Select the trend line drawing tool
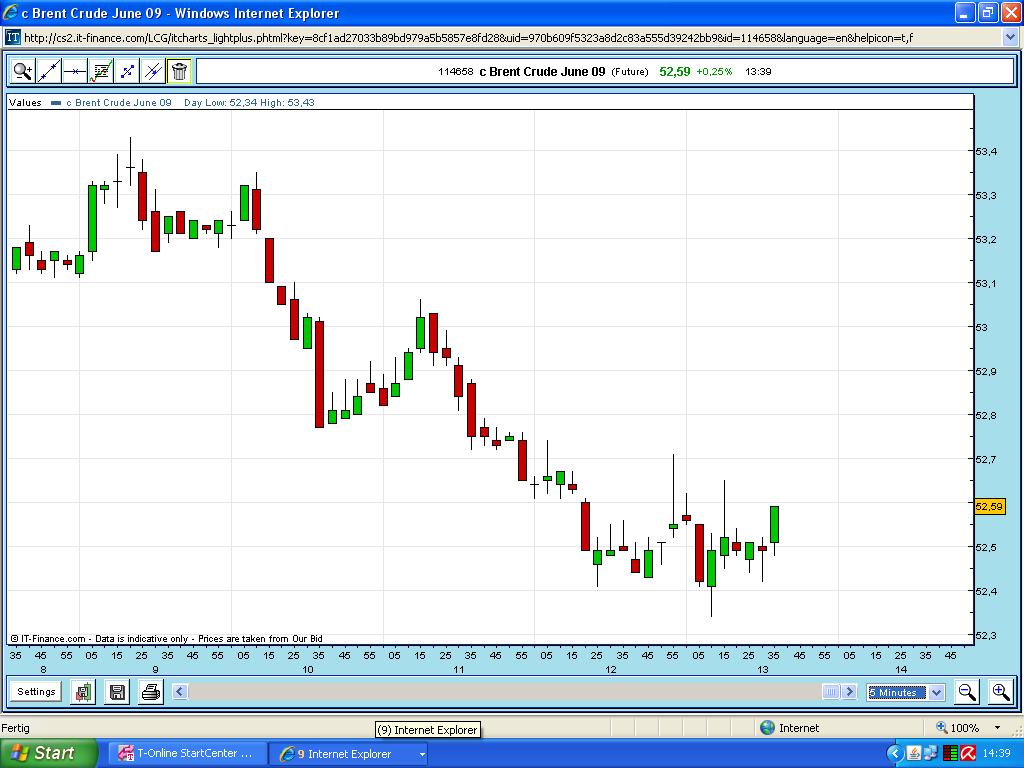Image resolution: width=1024 pixels, height=768 pixels. coord(49,71)
